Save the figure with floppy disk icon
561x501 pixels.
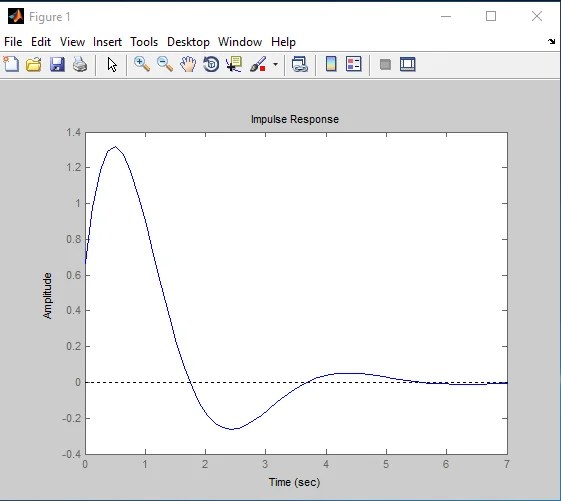[57, 65]
